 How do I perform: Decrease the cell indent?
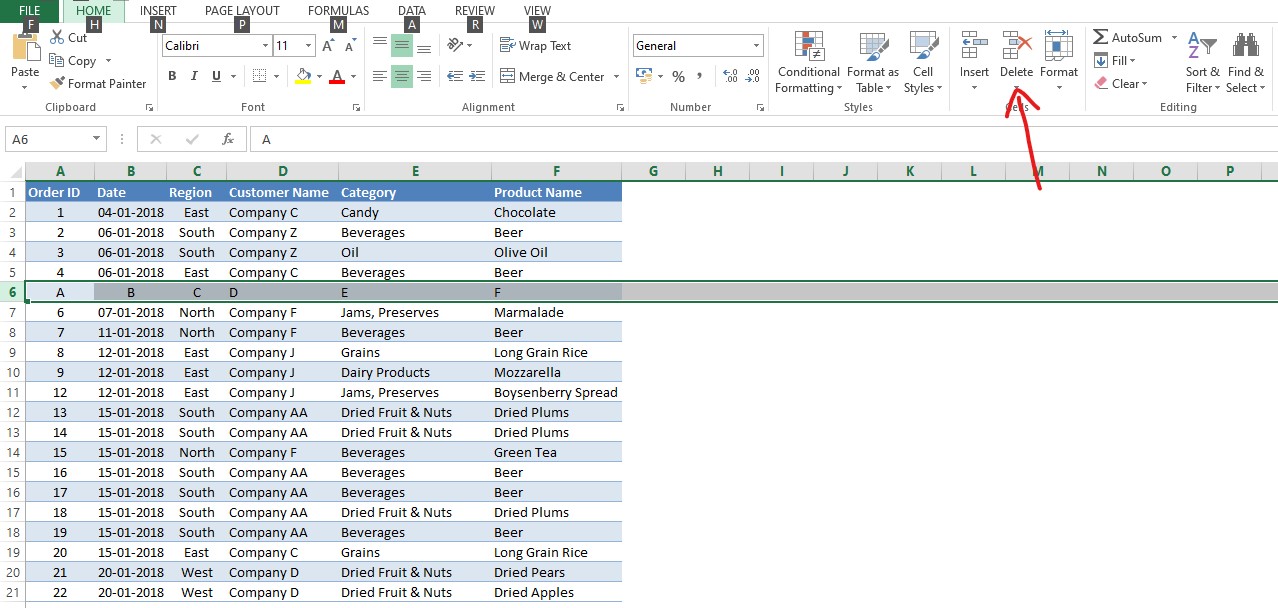455,76
